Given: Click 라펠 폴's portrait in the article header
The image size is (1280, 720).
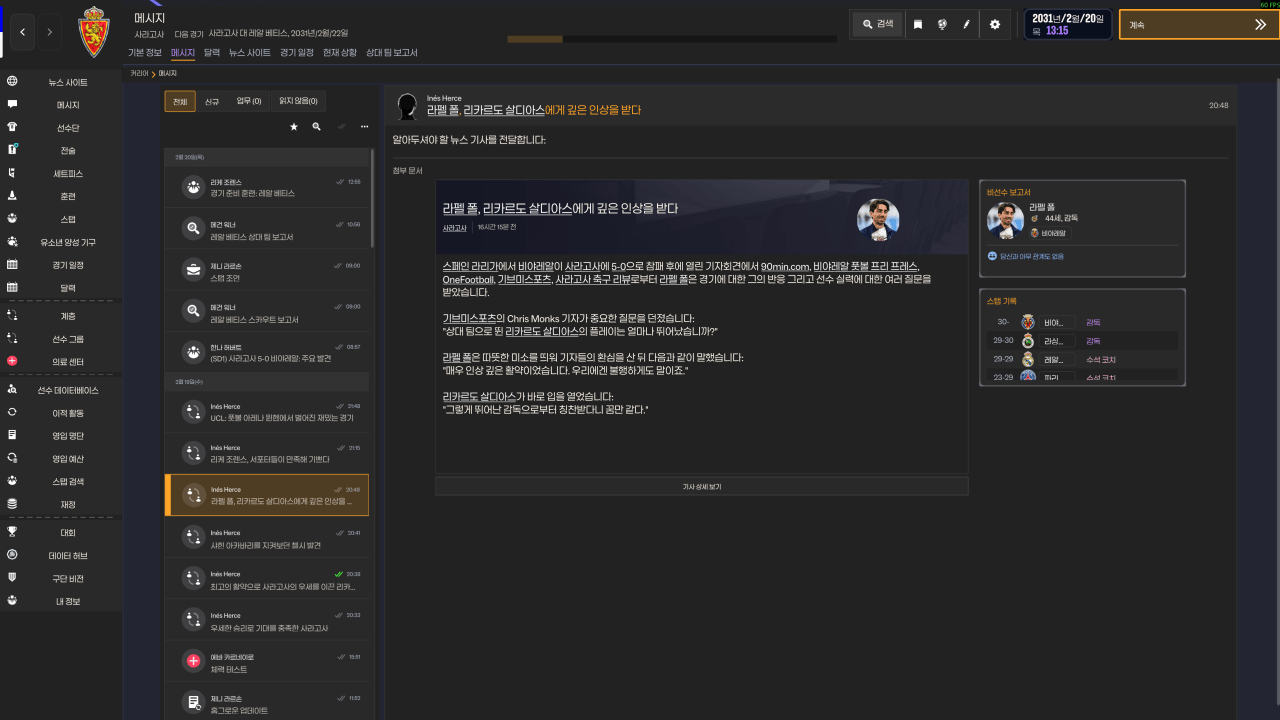Looking at the screenshot, I should pos(878,220).
